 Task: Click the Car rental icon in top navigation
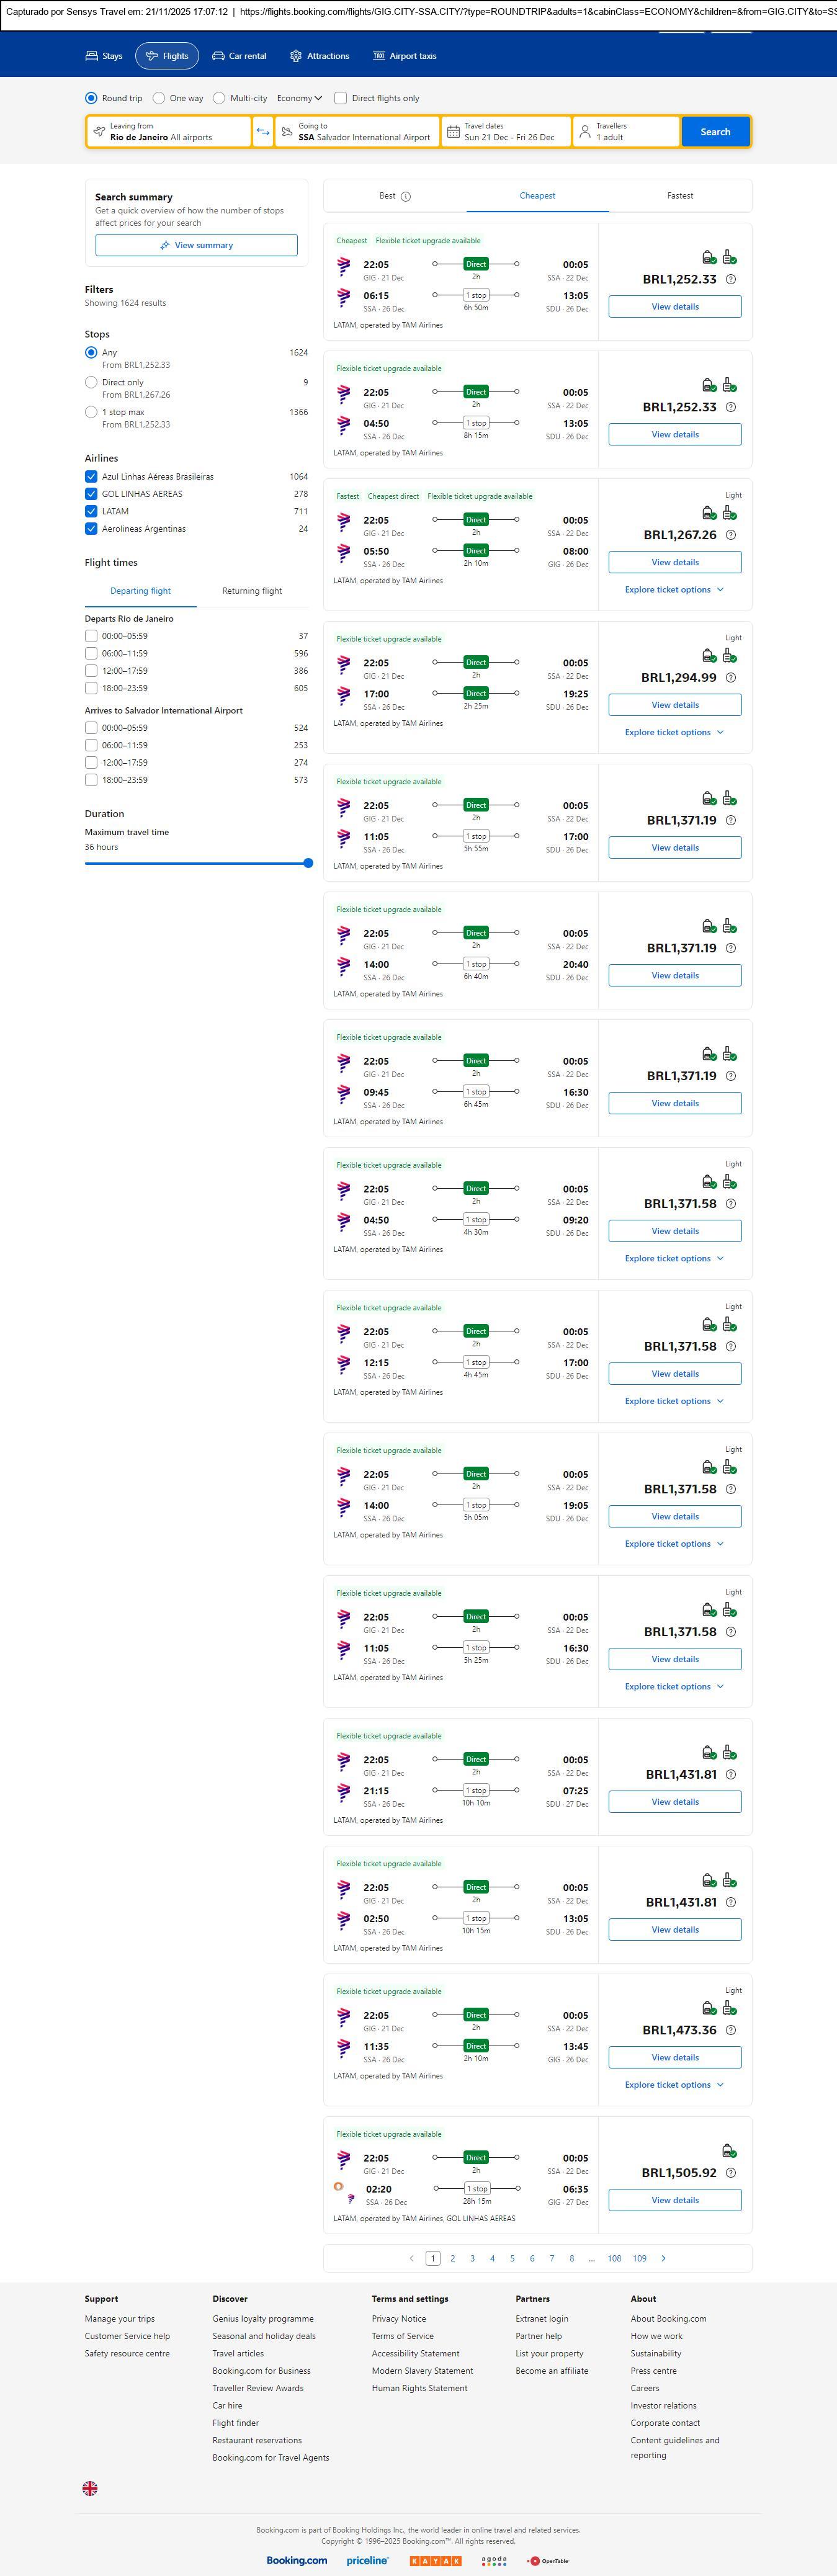tap(218, 56)
